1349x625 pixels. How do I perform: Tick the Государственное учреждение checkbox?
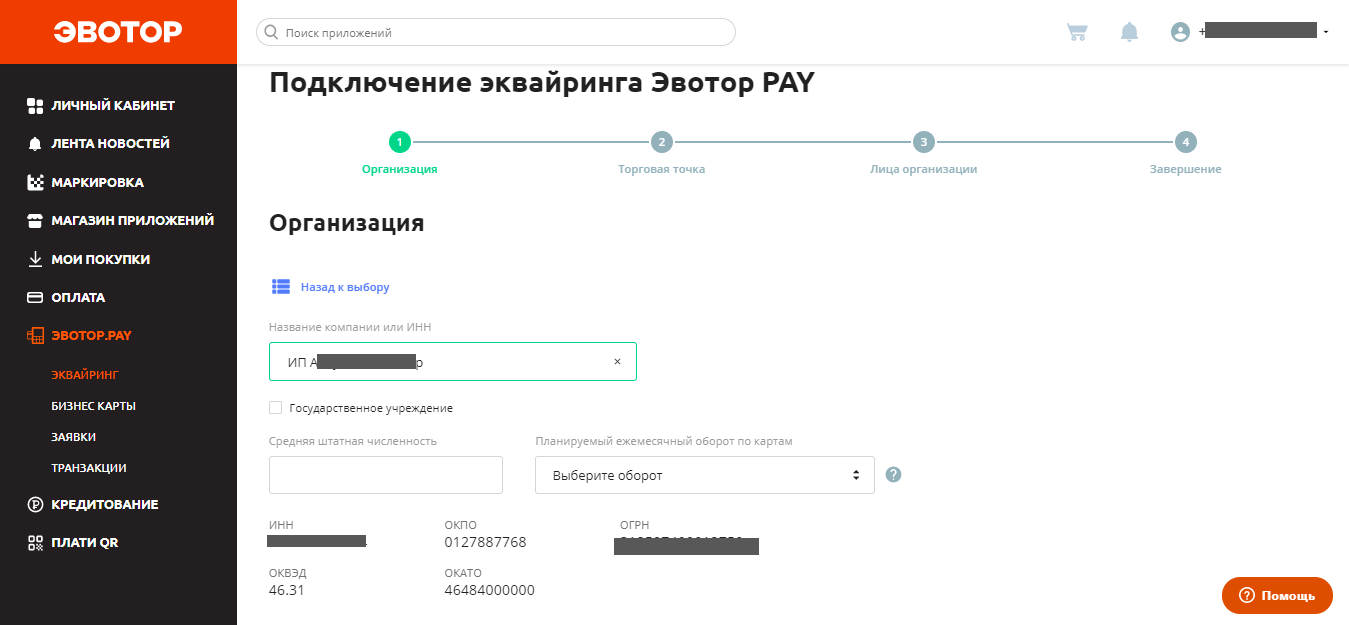(276, 408)
